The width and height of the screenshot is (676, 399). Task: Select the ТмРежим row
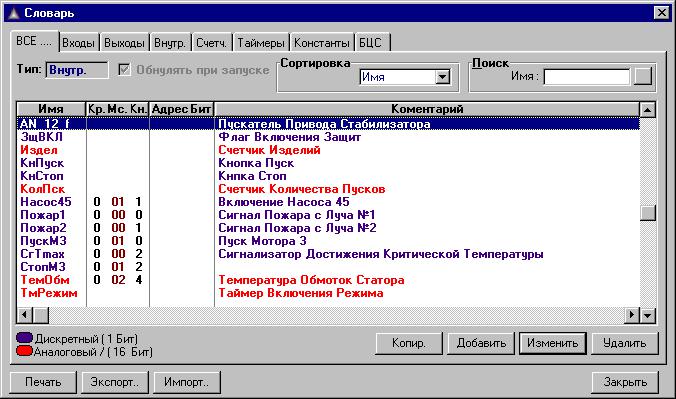(328, 293)
